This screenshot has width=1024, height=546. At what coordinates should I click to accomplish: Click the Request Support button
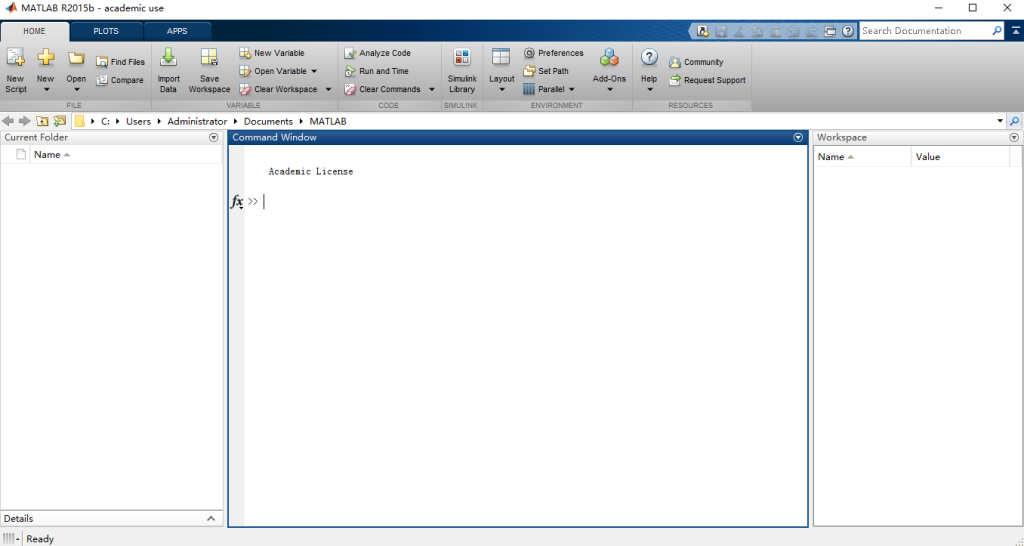click(707, 80)
